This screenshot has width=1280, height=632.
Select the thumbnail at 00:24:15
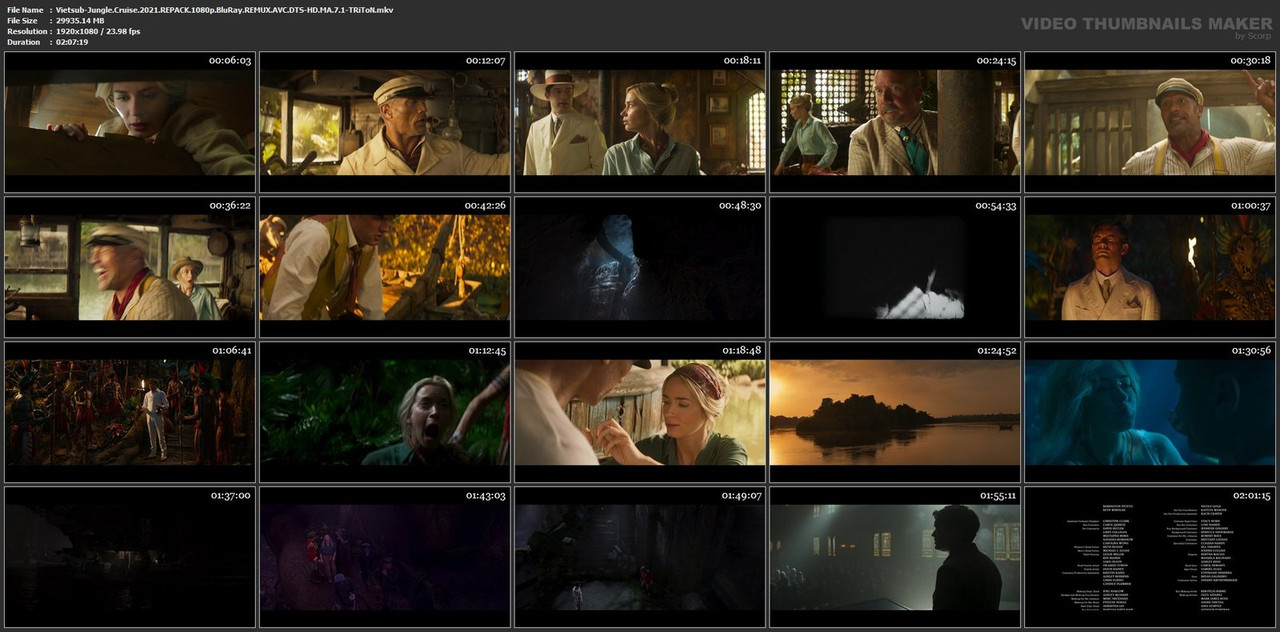click(x=895, y=122)
